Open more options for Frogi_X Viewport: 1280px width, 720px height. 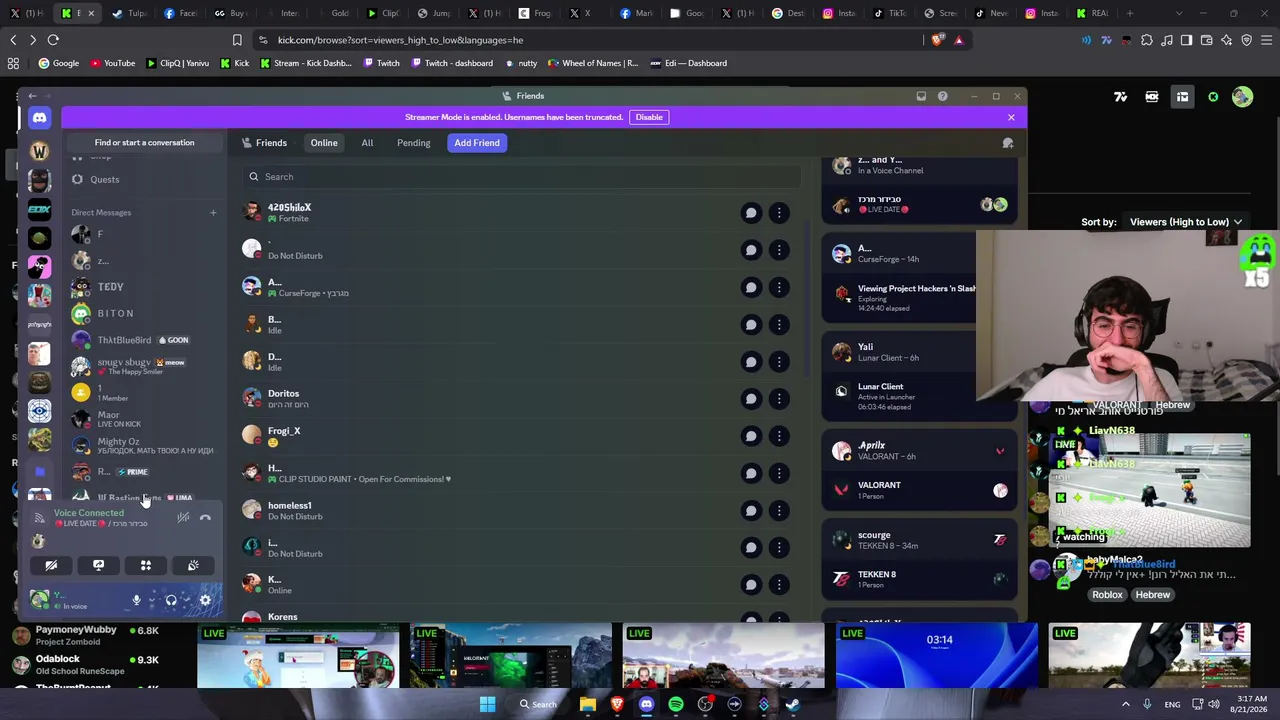(779, 436)
